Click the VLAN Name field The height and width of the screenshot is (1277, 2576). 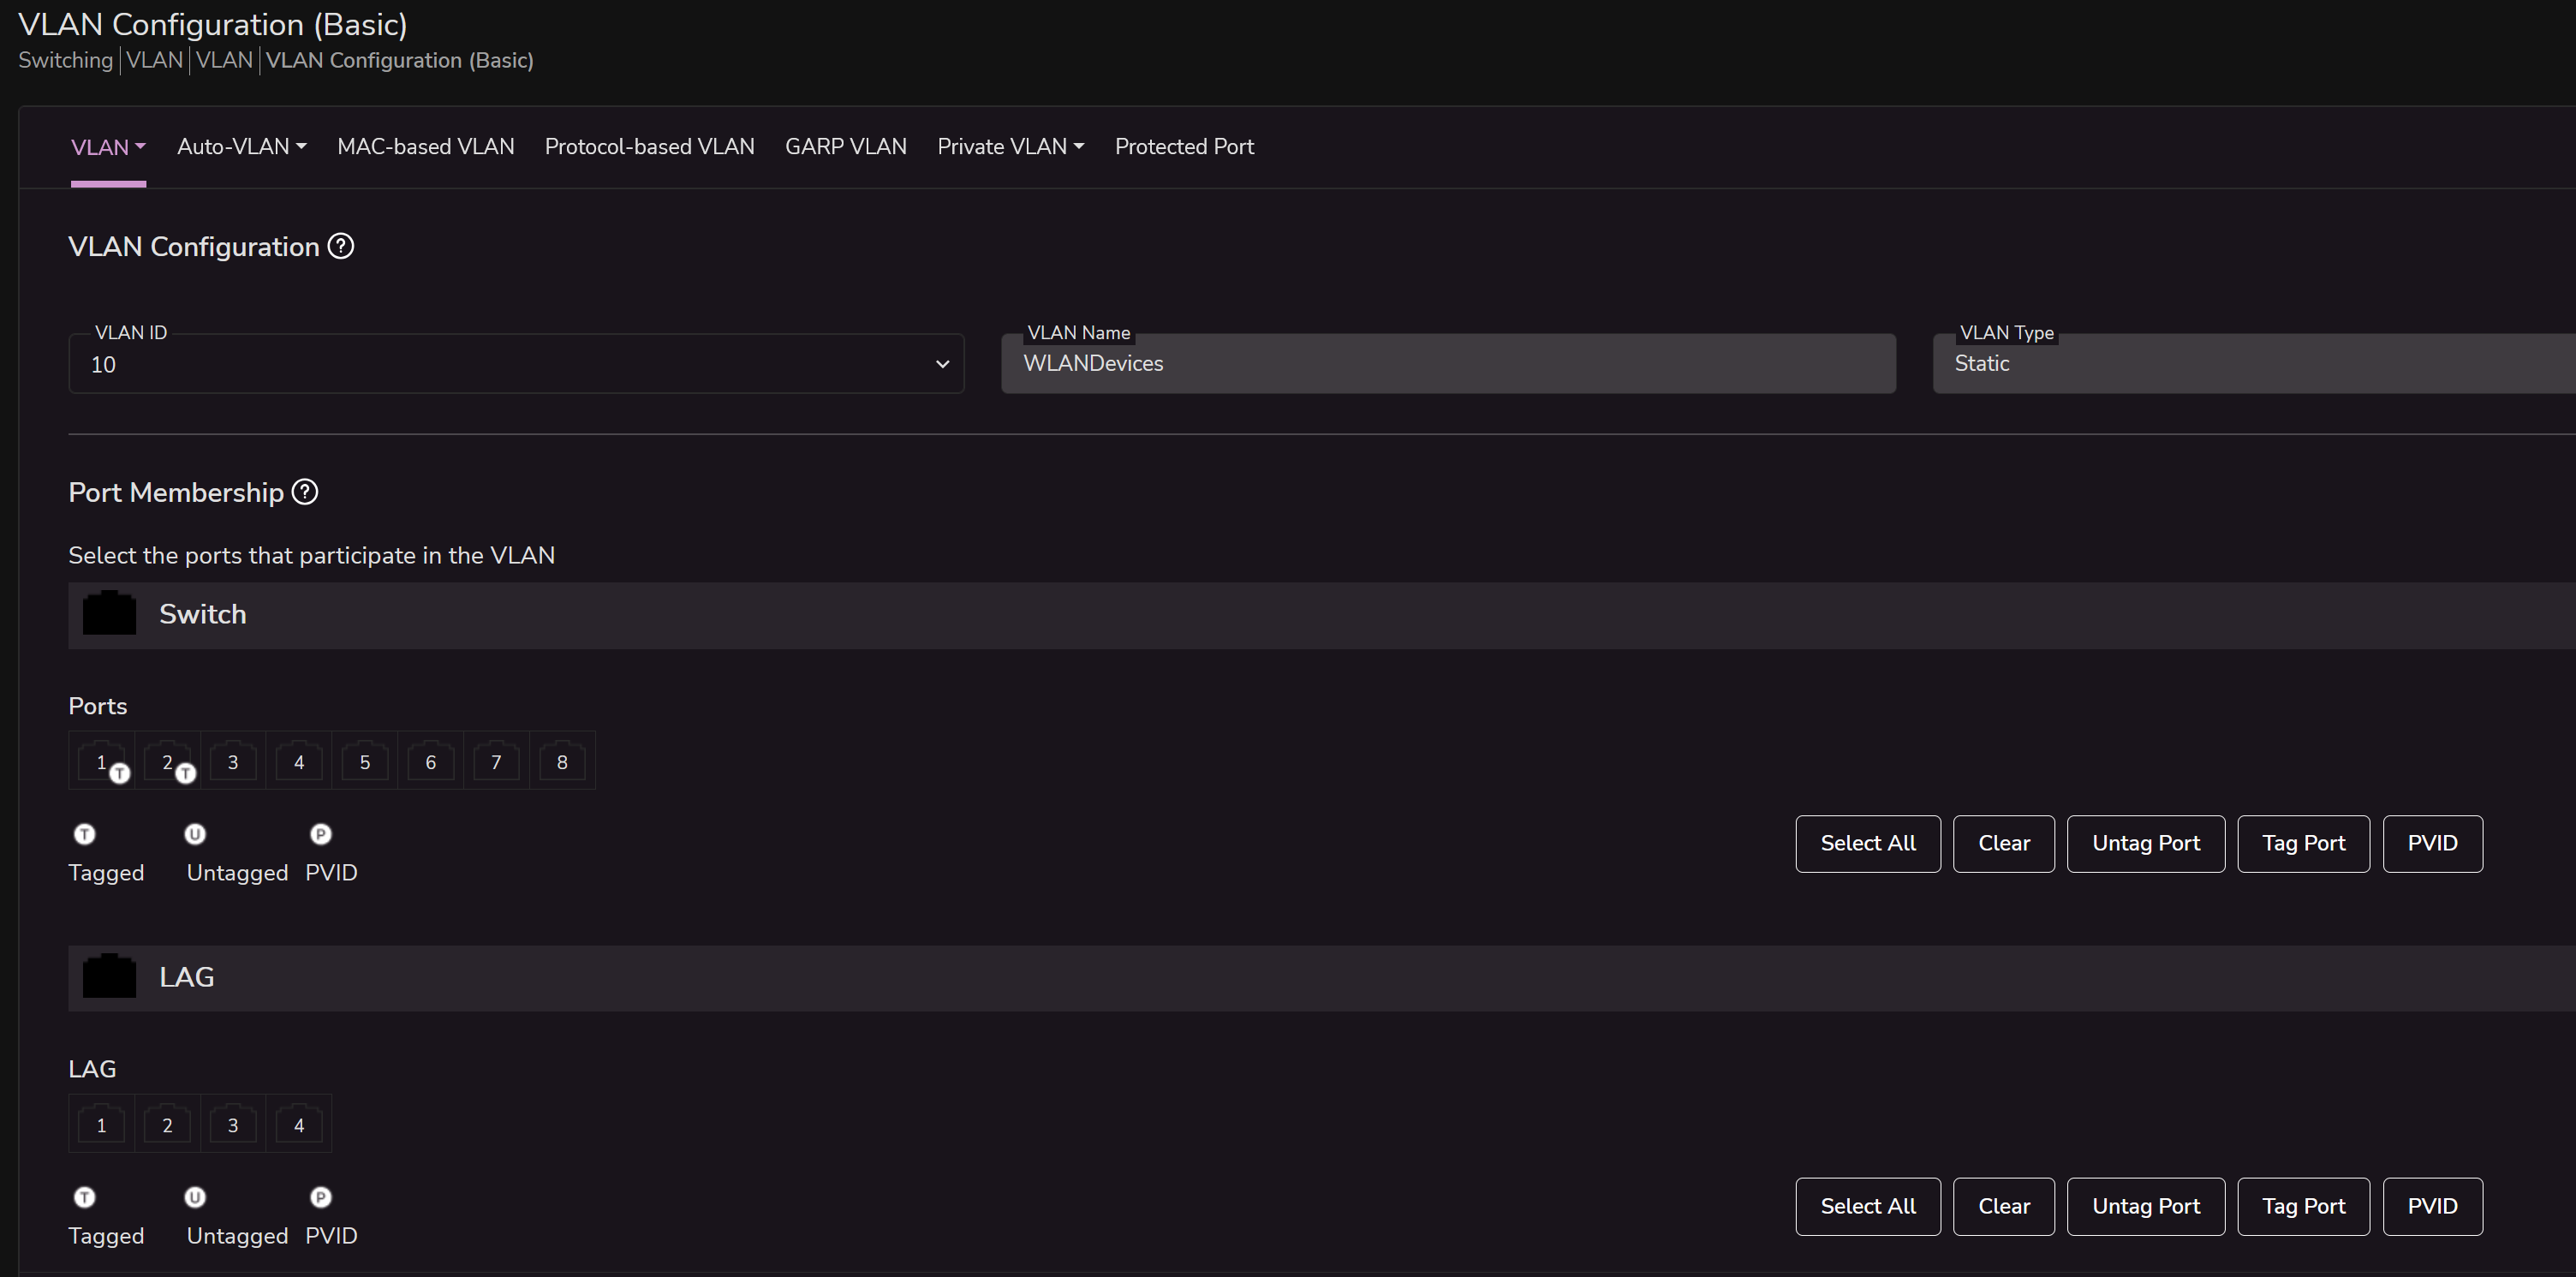pos(1448,364)
